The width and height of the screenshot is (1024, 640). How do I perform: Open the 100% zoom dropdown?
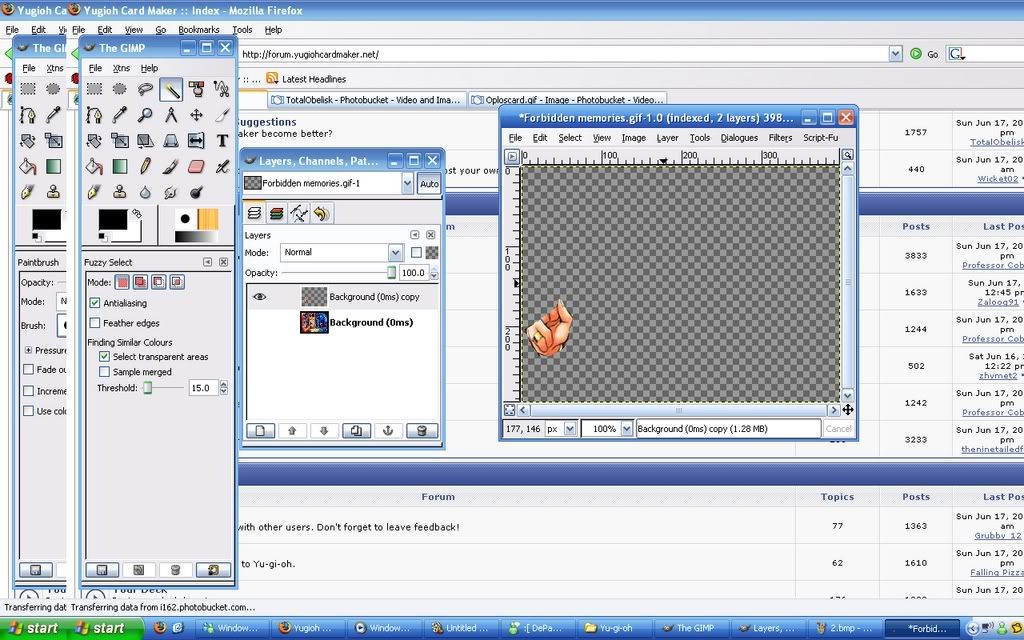tap(627, 428)
